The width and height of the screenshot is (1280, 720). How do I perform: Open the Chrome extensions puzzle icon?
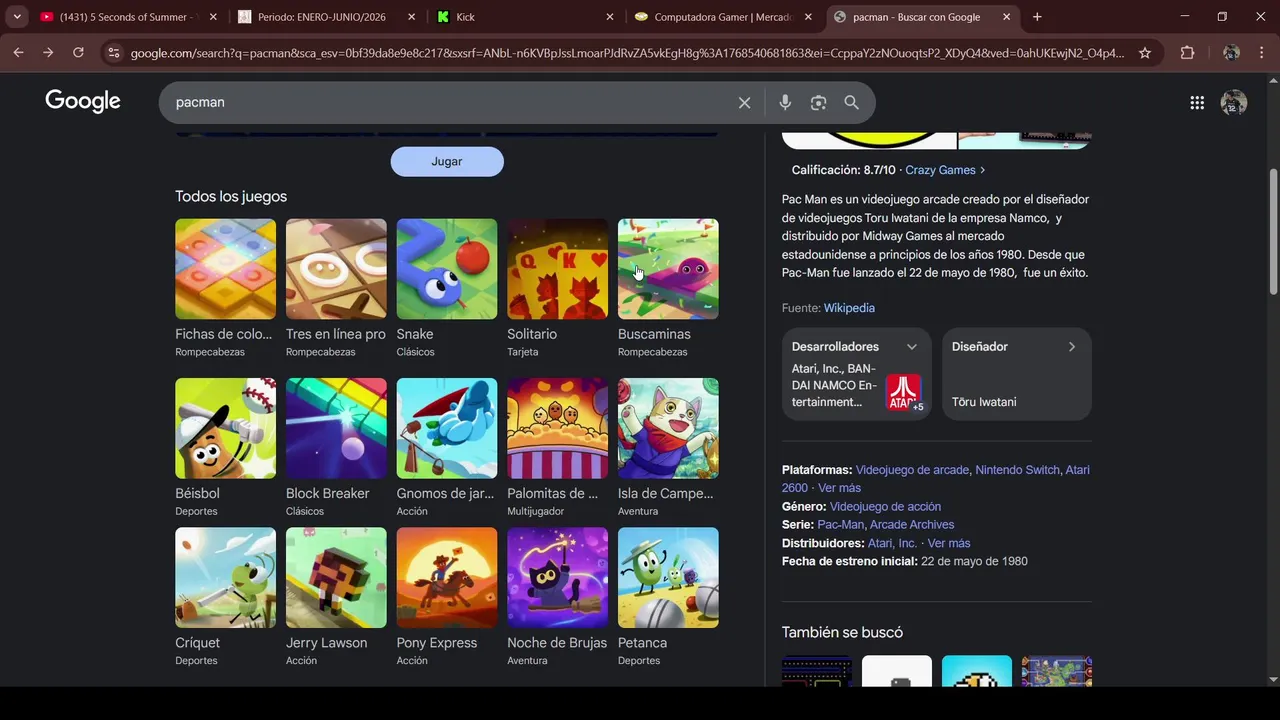[1187, 53]
